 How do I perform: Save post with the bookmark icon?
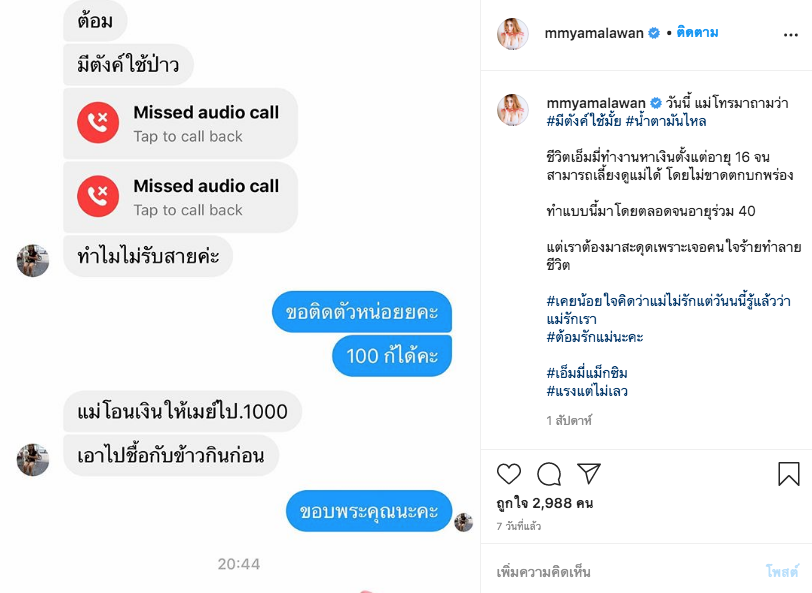pyautogui.click(x=789, y=473)
